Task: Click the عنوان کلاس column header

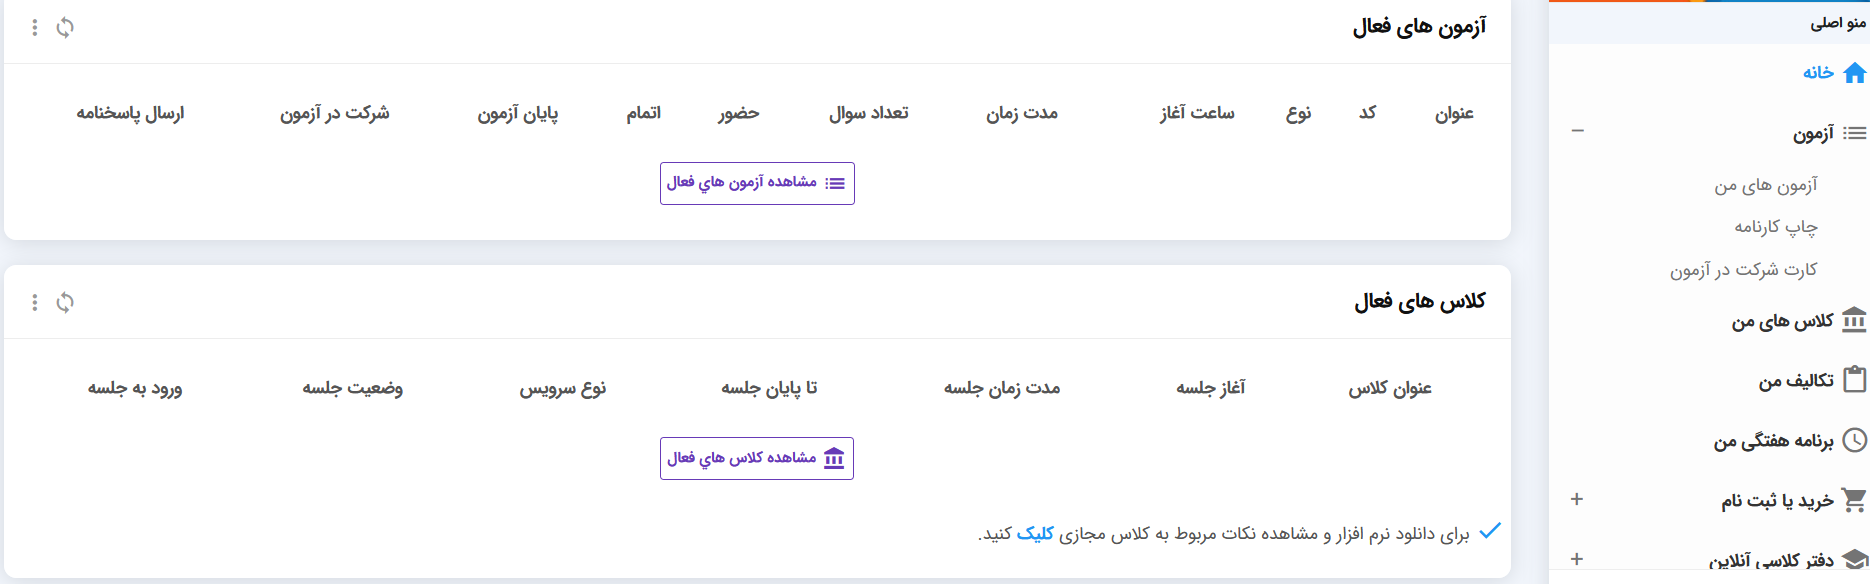Action: click(x=1389, y=388)
